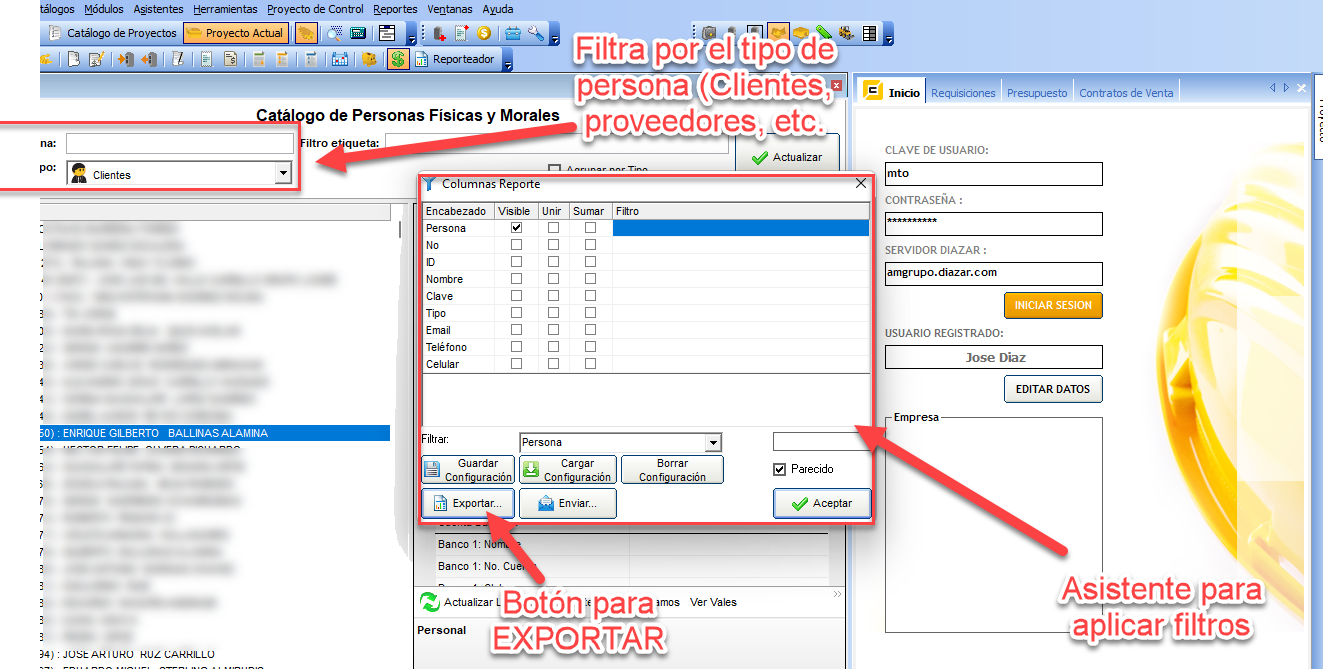Image resolution: width=1323 pixels, height=672 pixels.
Task: Click the Exportar button in Columnas Reporte
Action: tap(467, 503)
